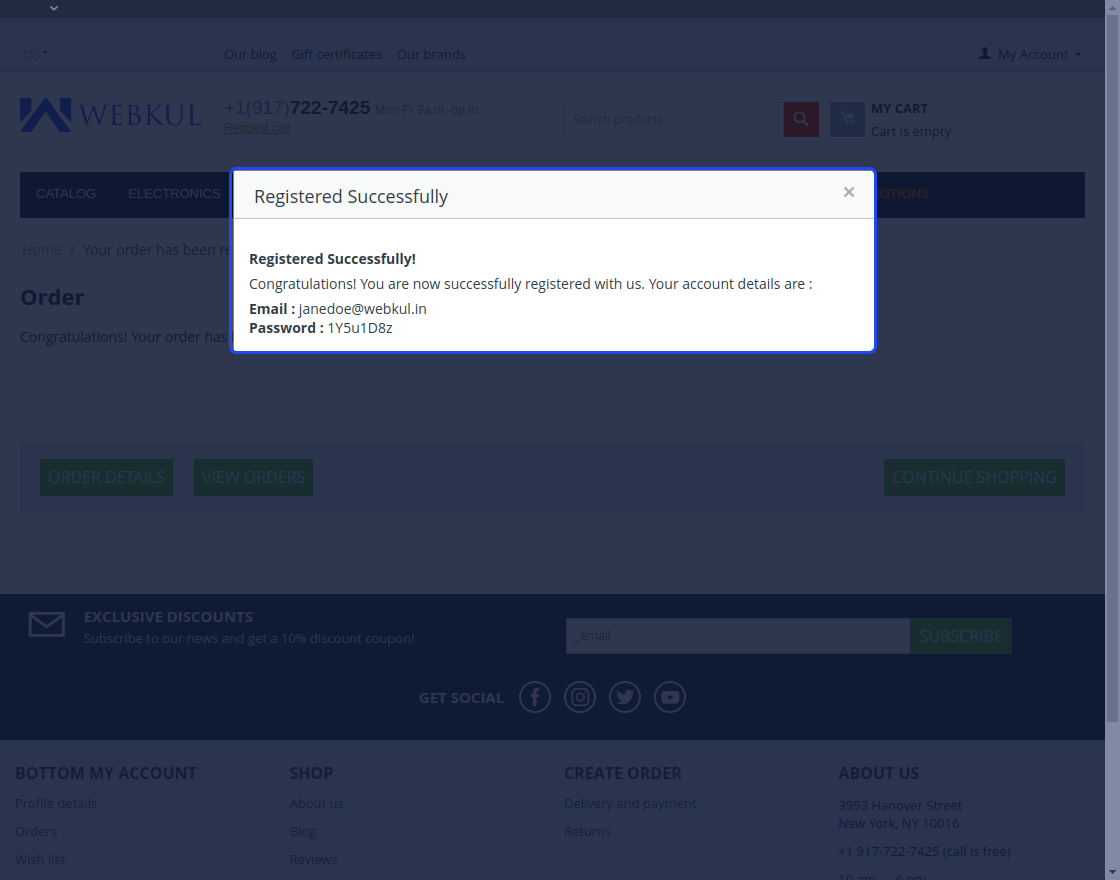Open the Our blog link

[x=250, y=54]
